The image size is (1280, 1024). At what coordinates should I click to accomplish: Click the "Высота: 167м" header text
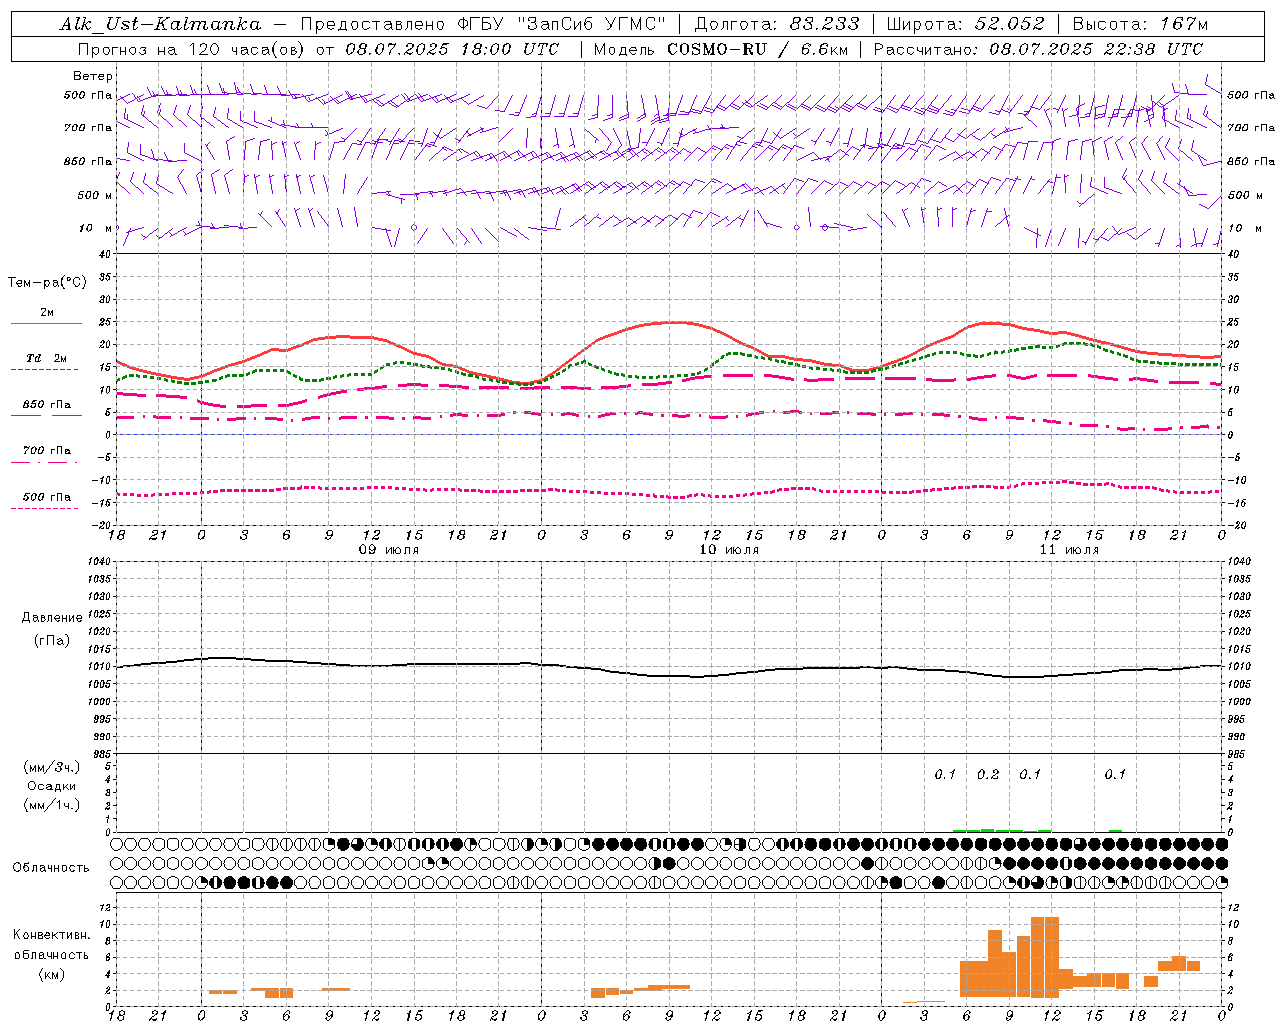[x=1140, y=24]
